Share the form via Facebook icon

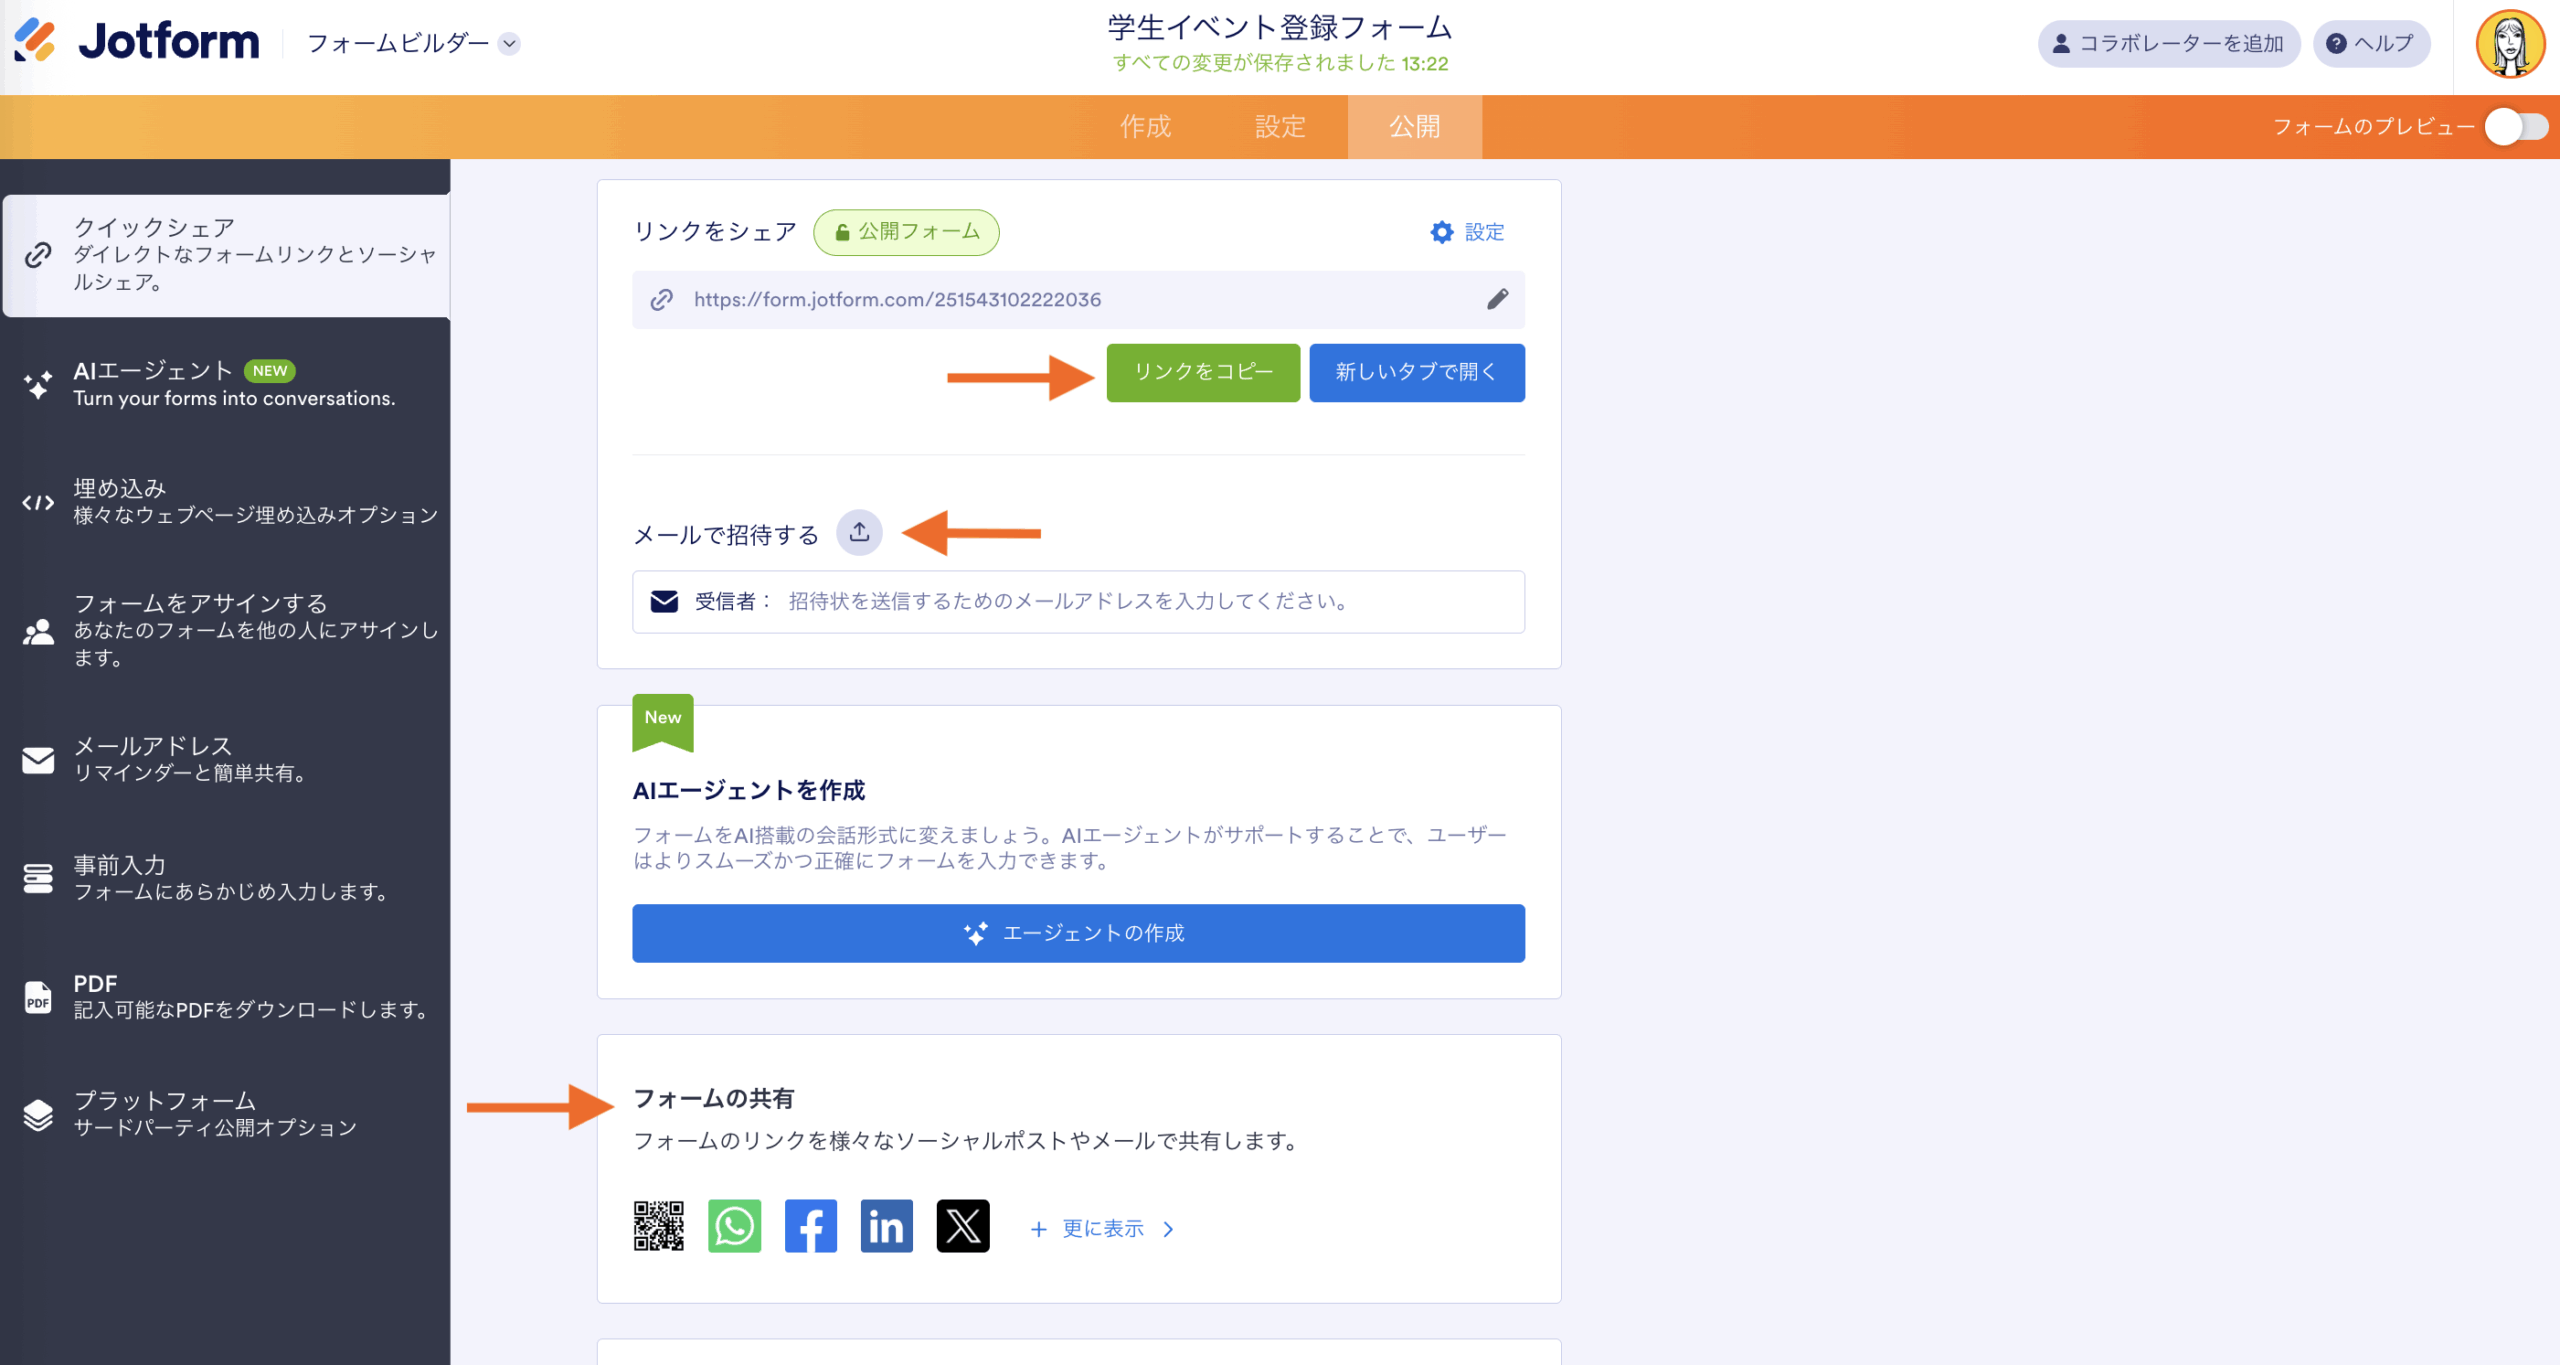click(x=811, y=1226)
